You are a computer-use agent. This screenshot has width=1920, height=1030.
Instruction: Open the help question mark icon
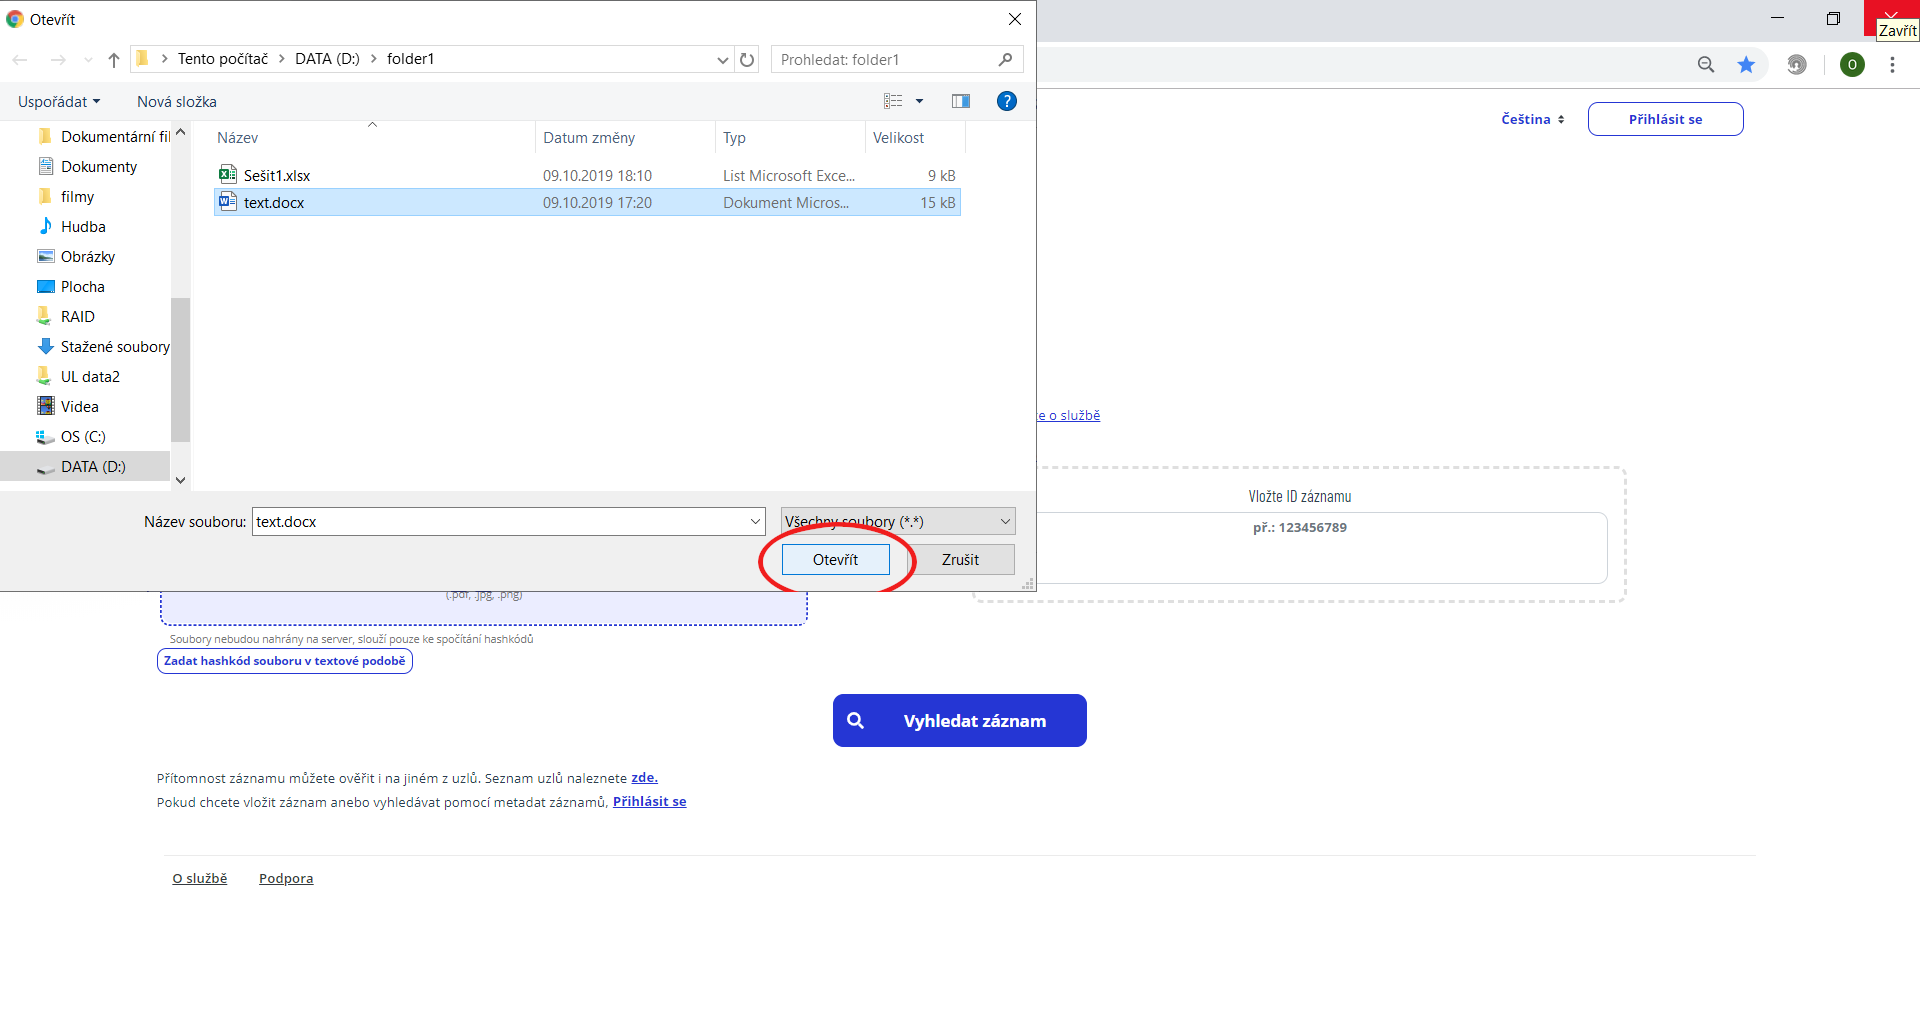tap(1007, 101)
